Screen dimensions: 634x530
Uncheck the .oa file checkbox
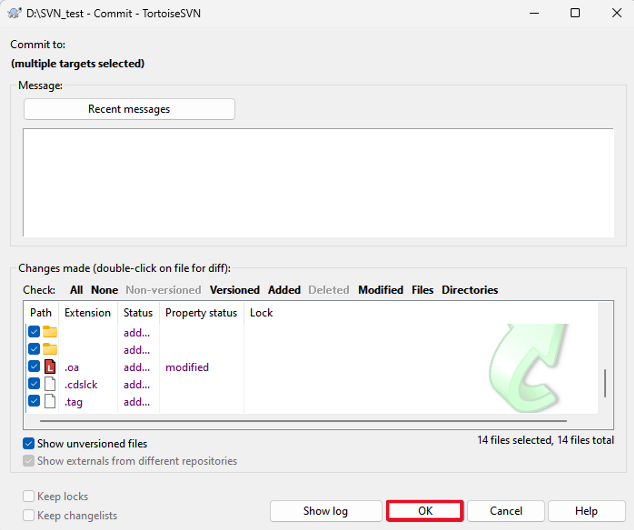34,366
